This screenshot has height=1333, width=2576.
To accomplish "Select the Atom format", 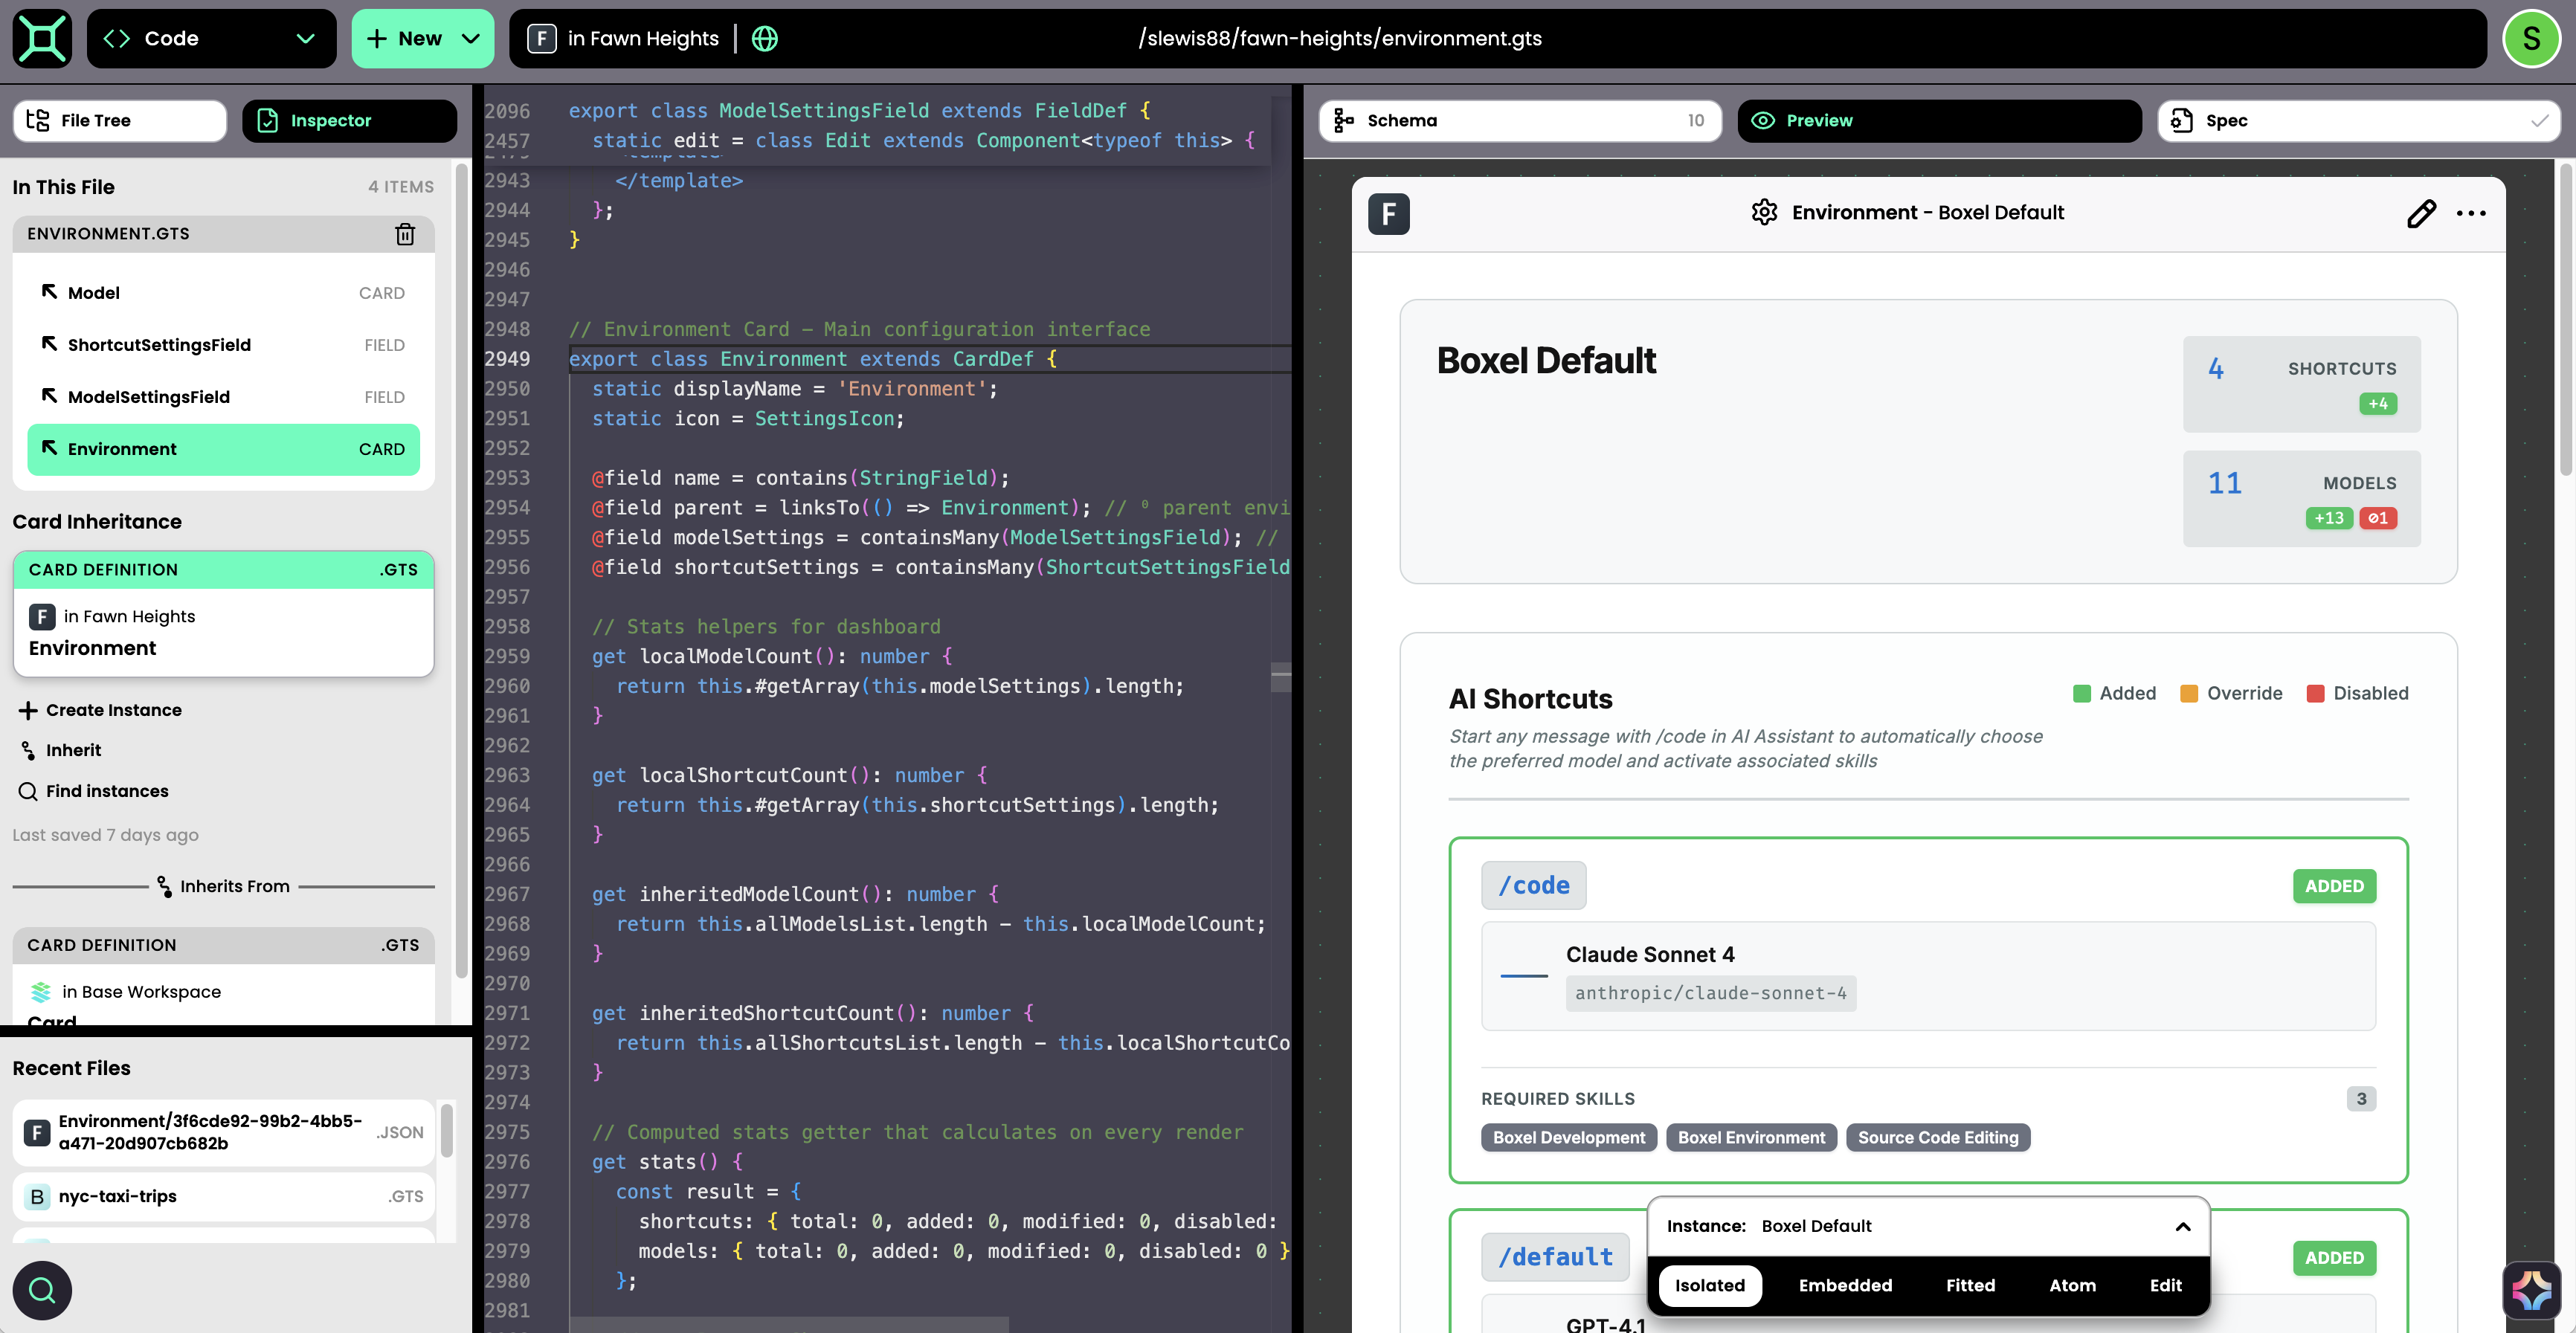I will (2072, 1285).
